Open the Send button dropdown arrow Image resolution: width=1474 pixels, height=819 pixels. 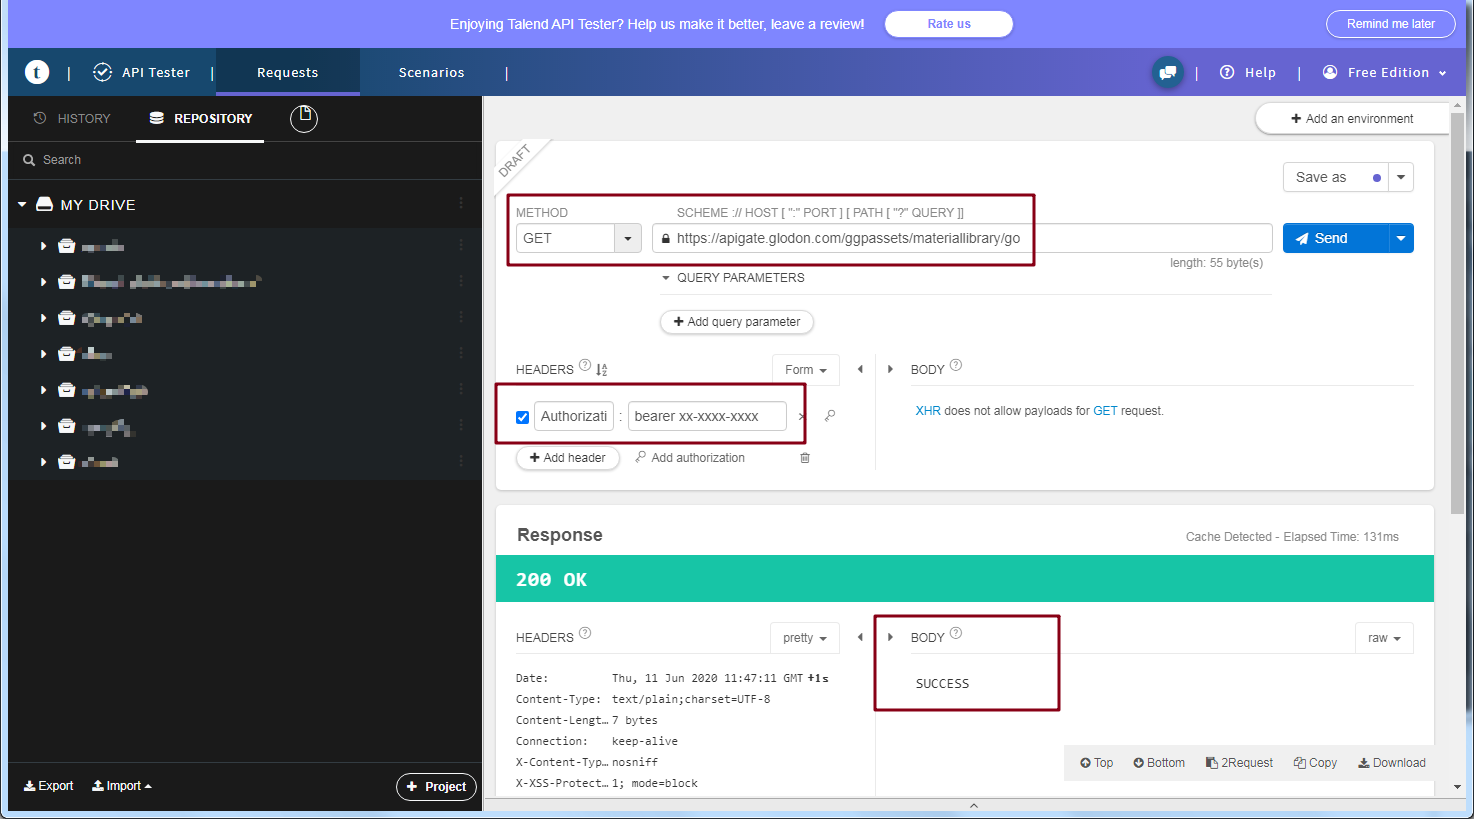coord(1401,238)
